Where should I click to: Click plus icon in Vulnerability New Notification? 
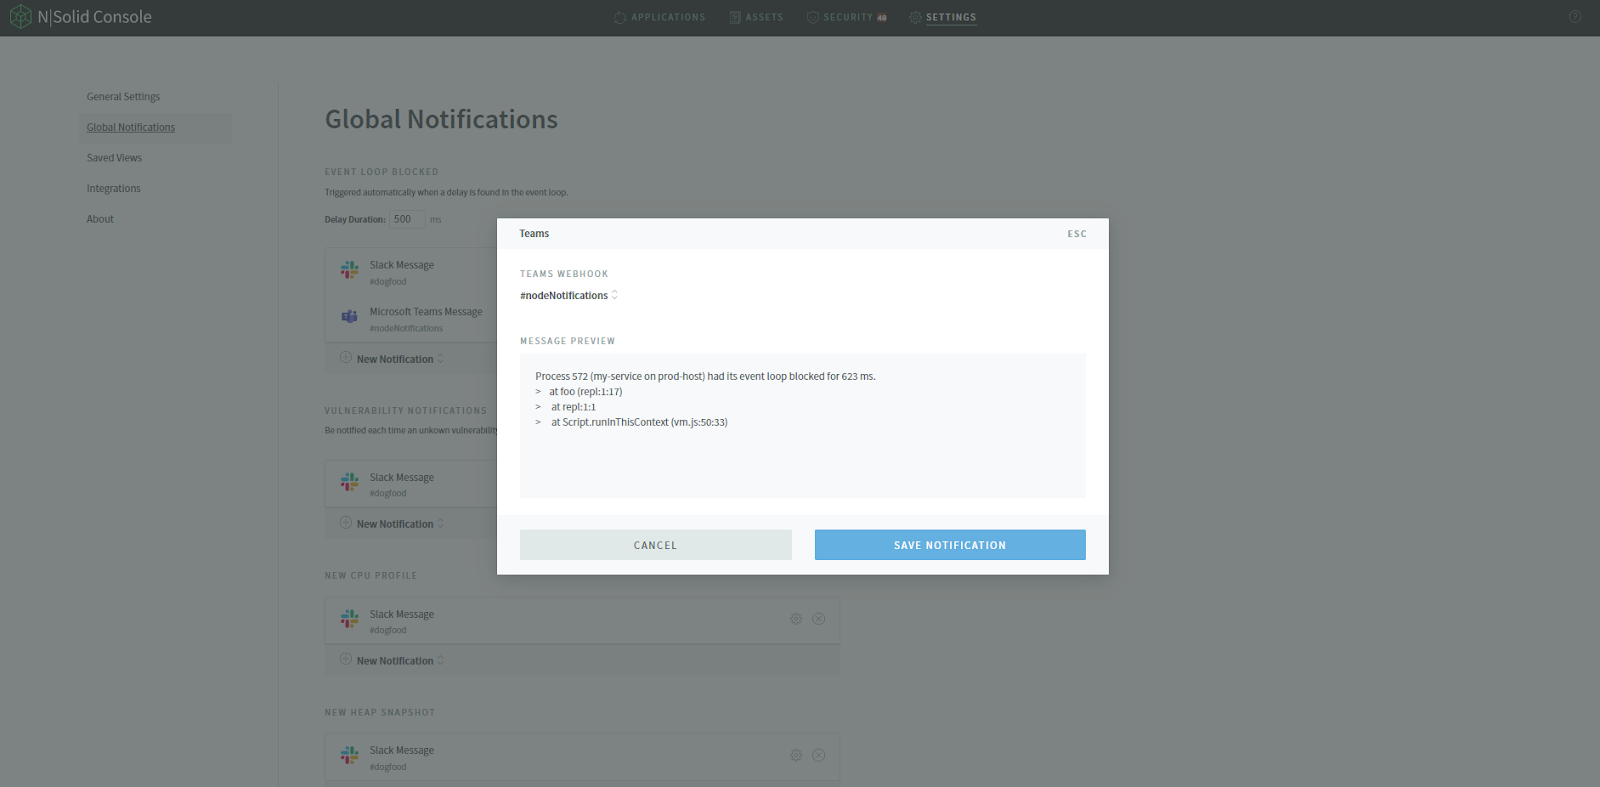pos(346,522)
